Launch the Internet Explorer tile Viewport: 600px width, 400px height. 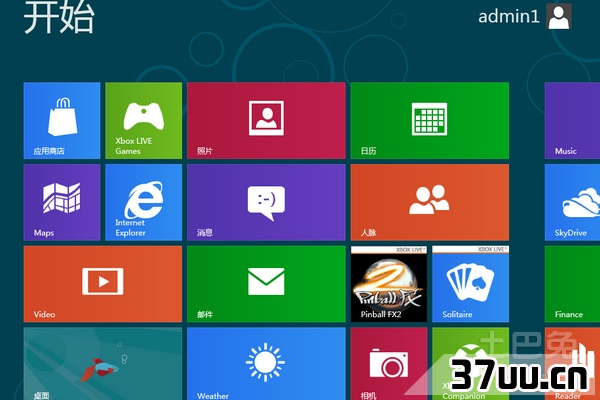point(143,202)
